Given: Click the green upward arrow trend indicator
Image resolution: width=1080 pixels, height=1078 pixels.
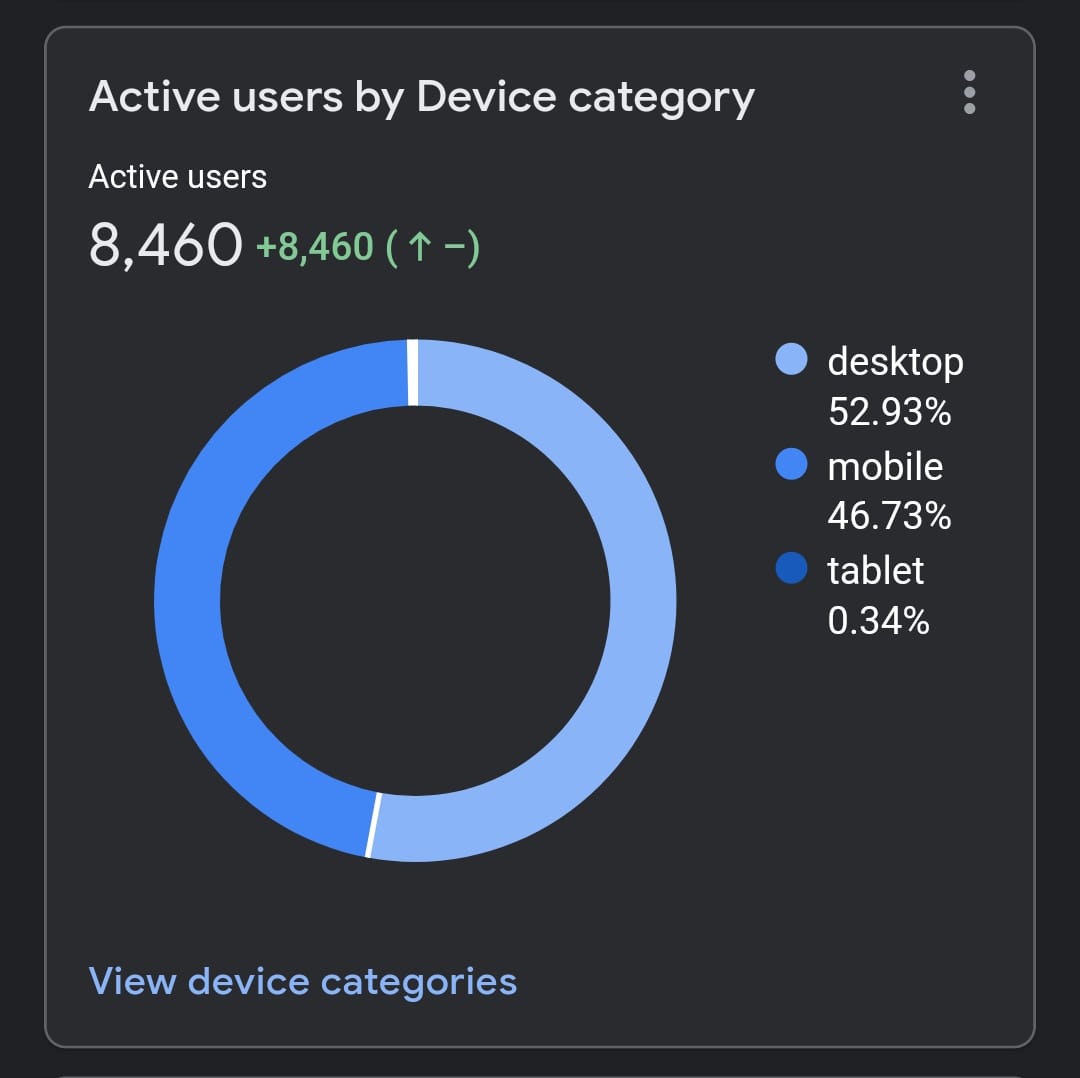Looking at the screenshot, I should [x=420, y=247].
